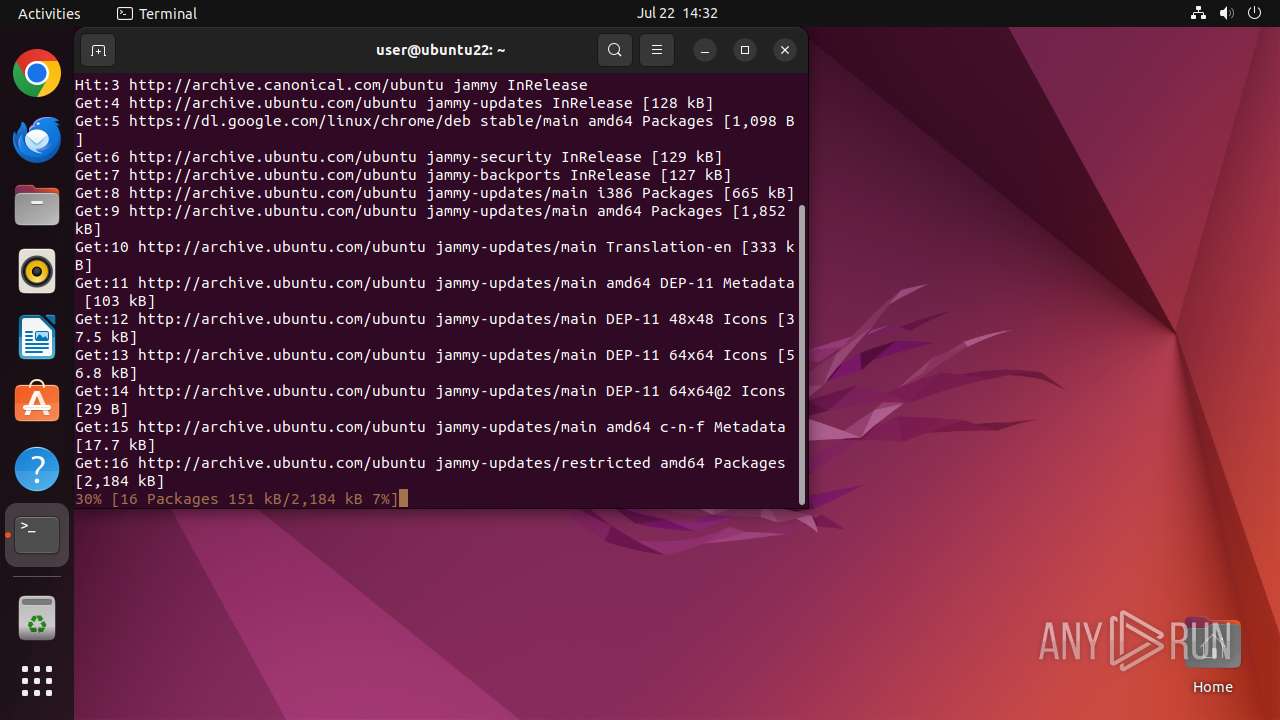Open Thunderbird mail from the dock
Viewport: 1280px width, 720px height.
click(x=37, y=139)
